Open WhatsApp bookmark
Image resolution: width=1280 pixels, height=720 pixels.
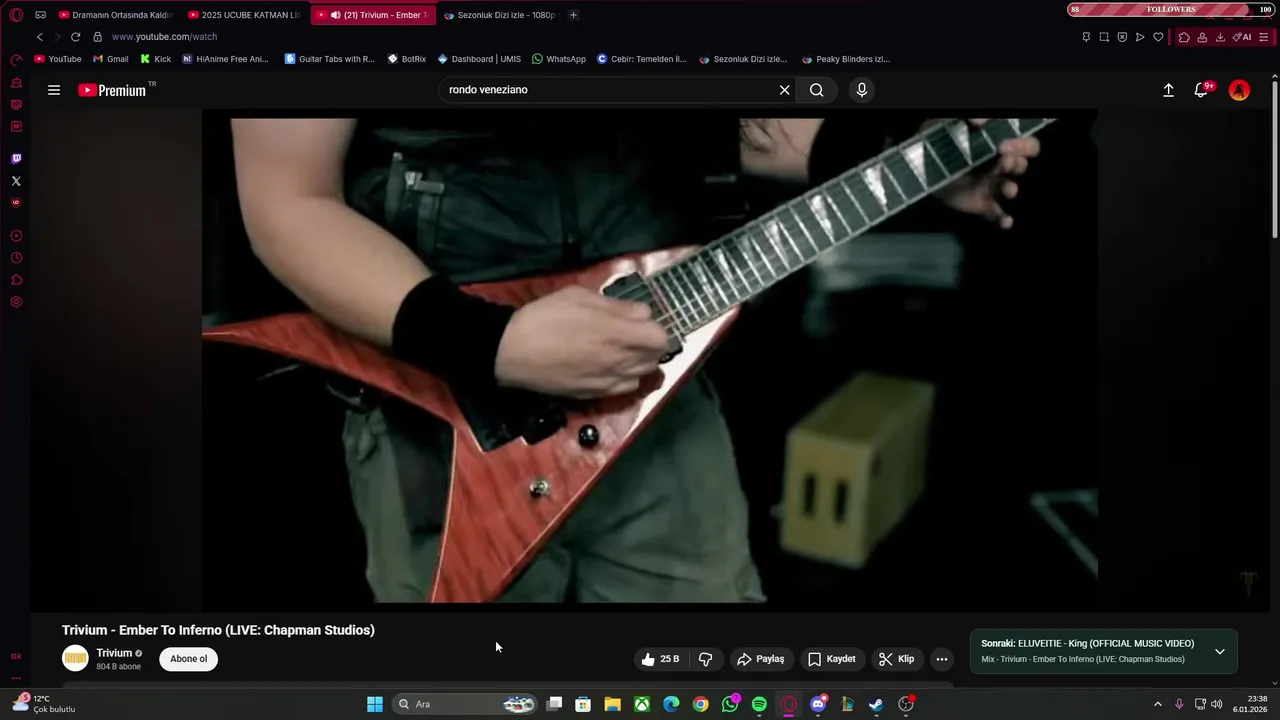tap(559, 59)
